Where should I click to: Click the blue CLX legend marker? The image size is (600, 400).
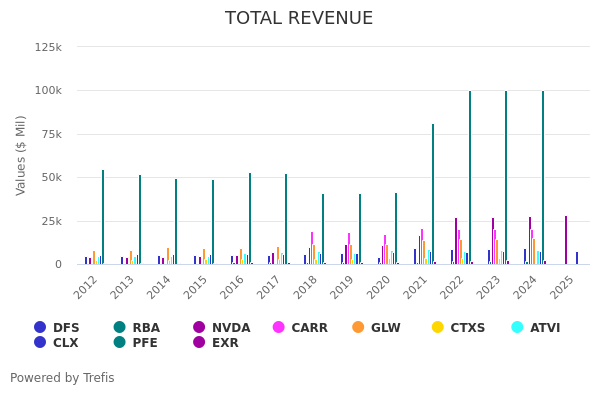point(40,342)
